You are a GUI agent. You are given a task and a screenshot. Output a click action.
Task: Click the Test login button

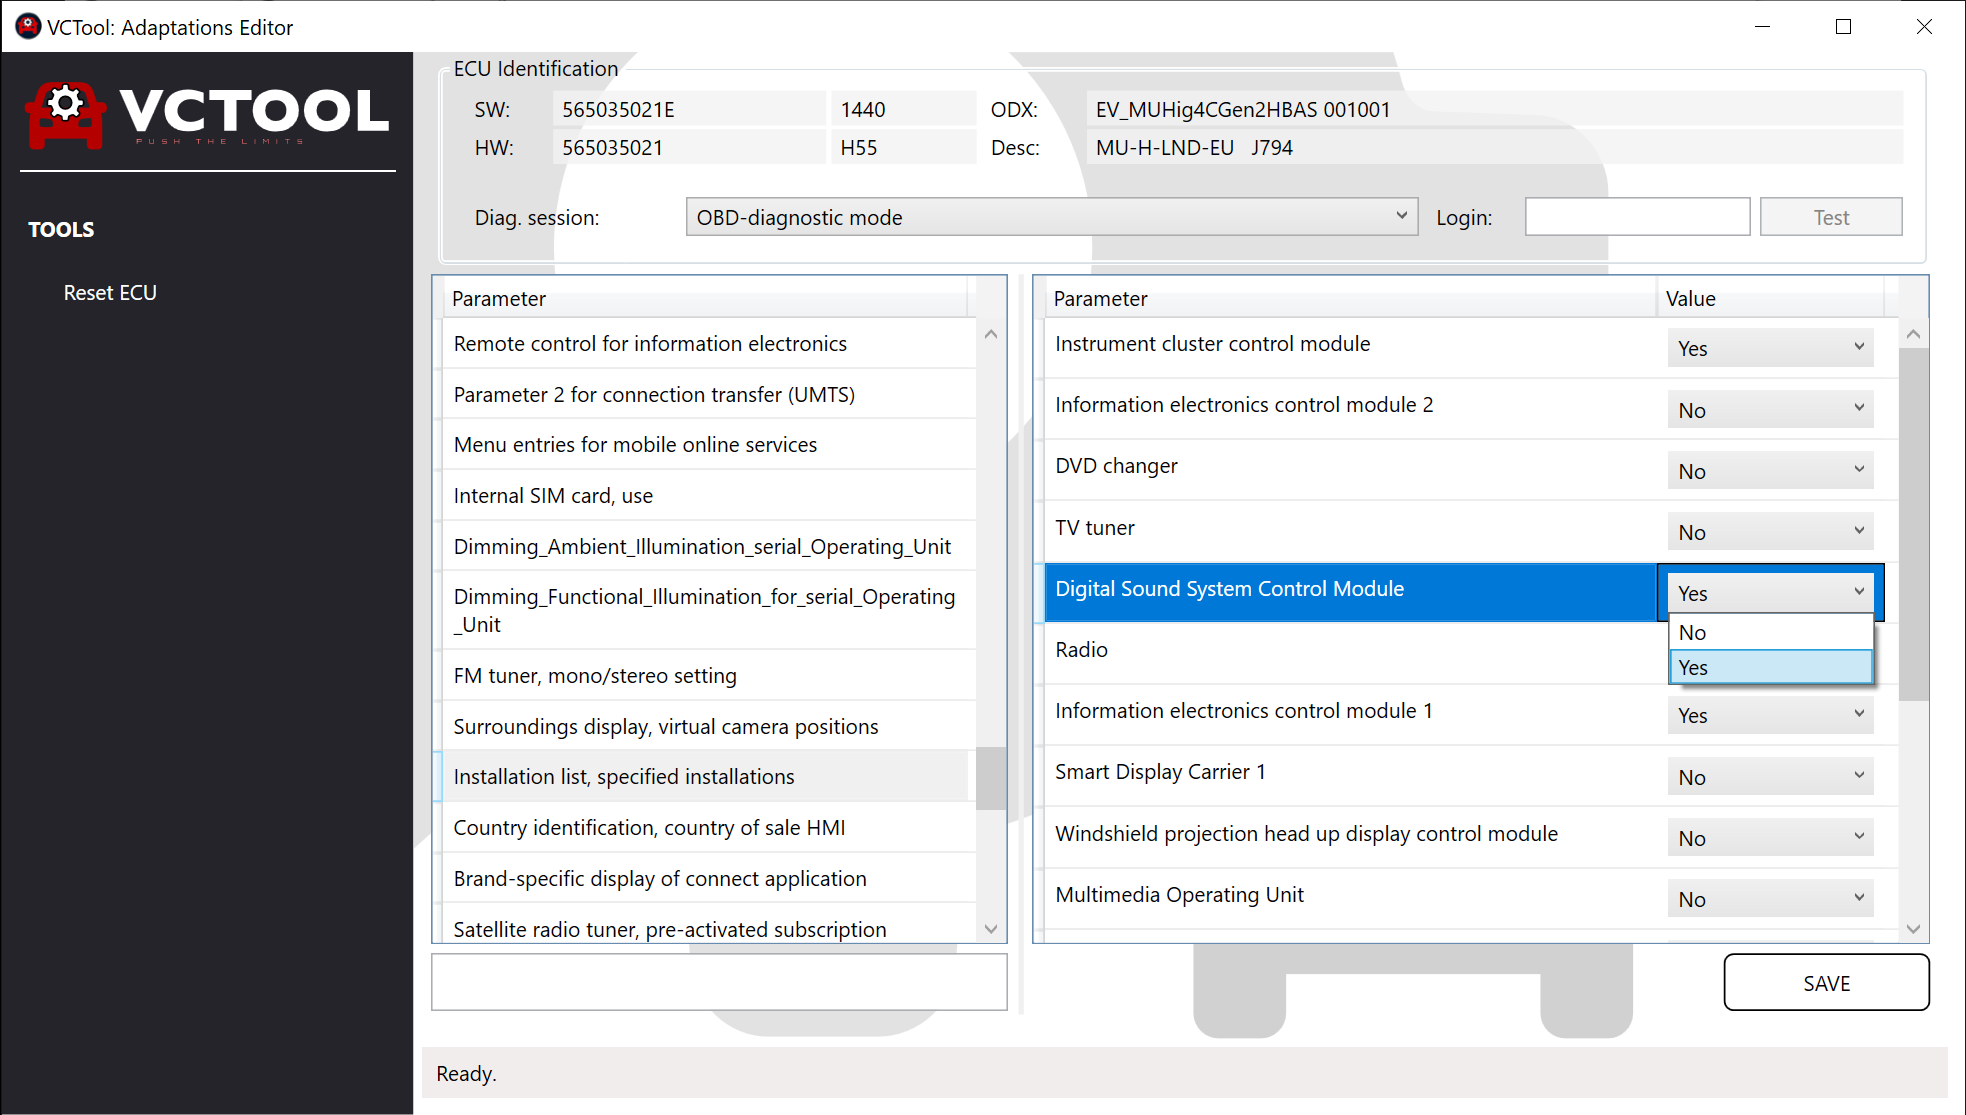pos(1830,217)
